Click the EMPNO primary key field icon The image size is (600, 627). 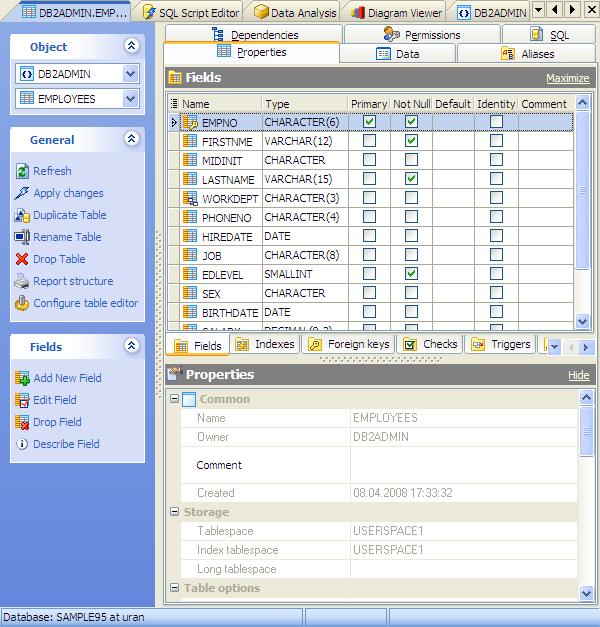pyautogui.click(x=190, y=122)
